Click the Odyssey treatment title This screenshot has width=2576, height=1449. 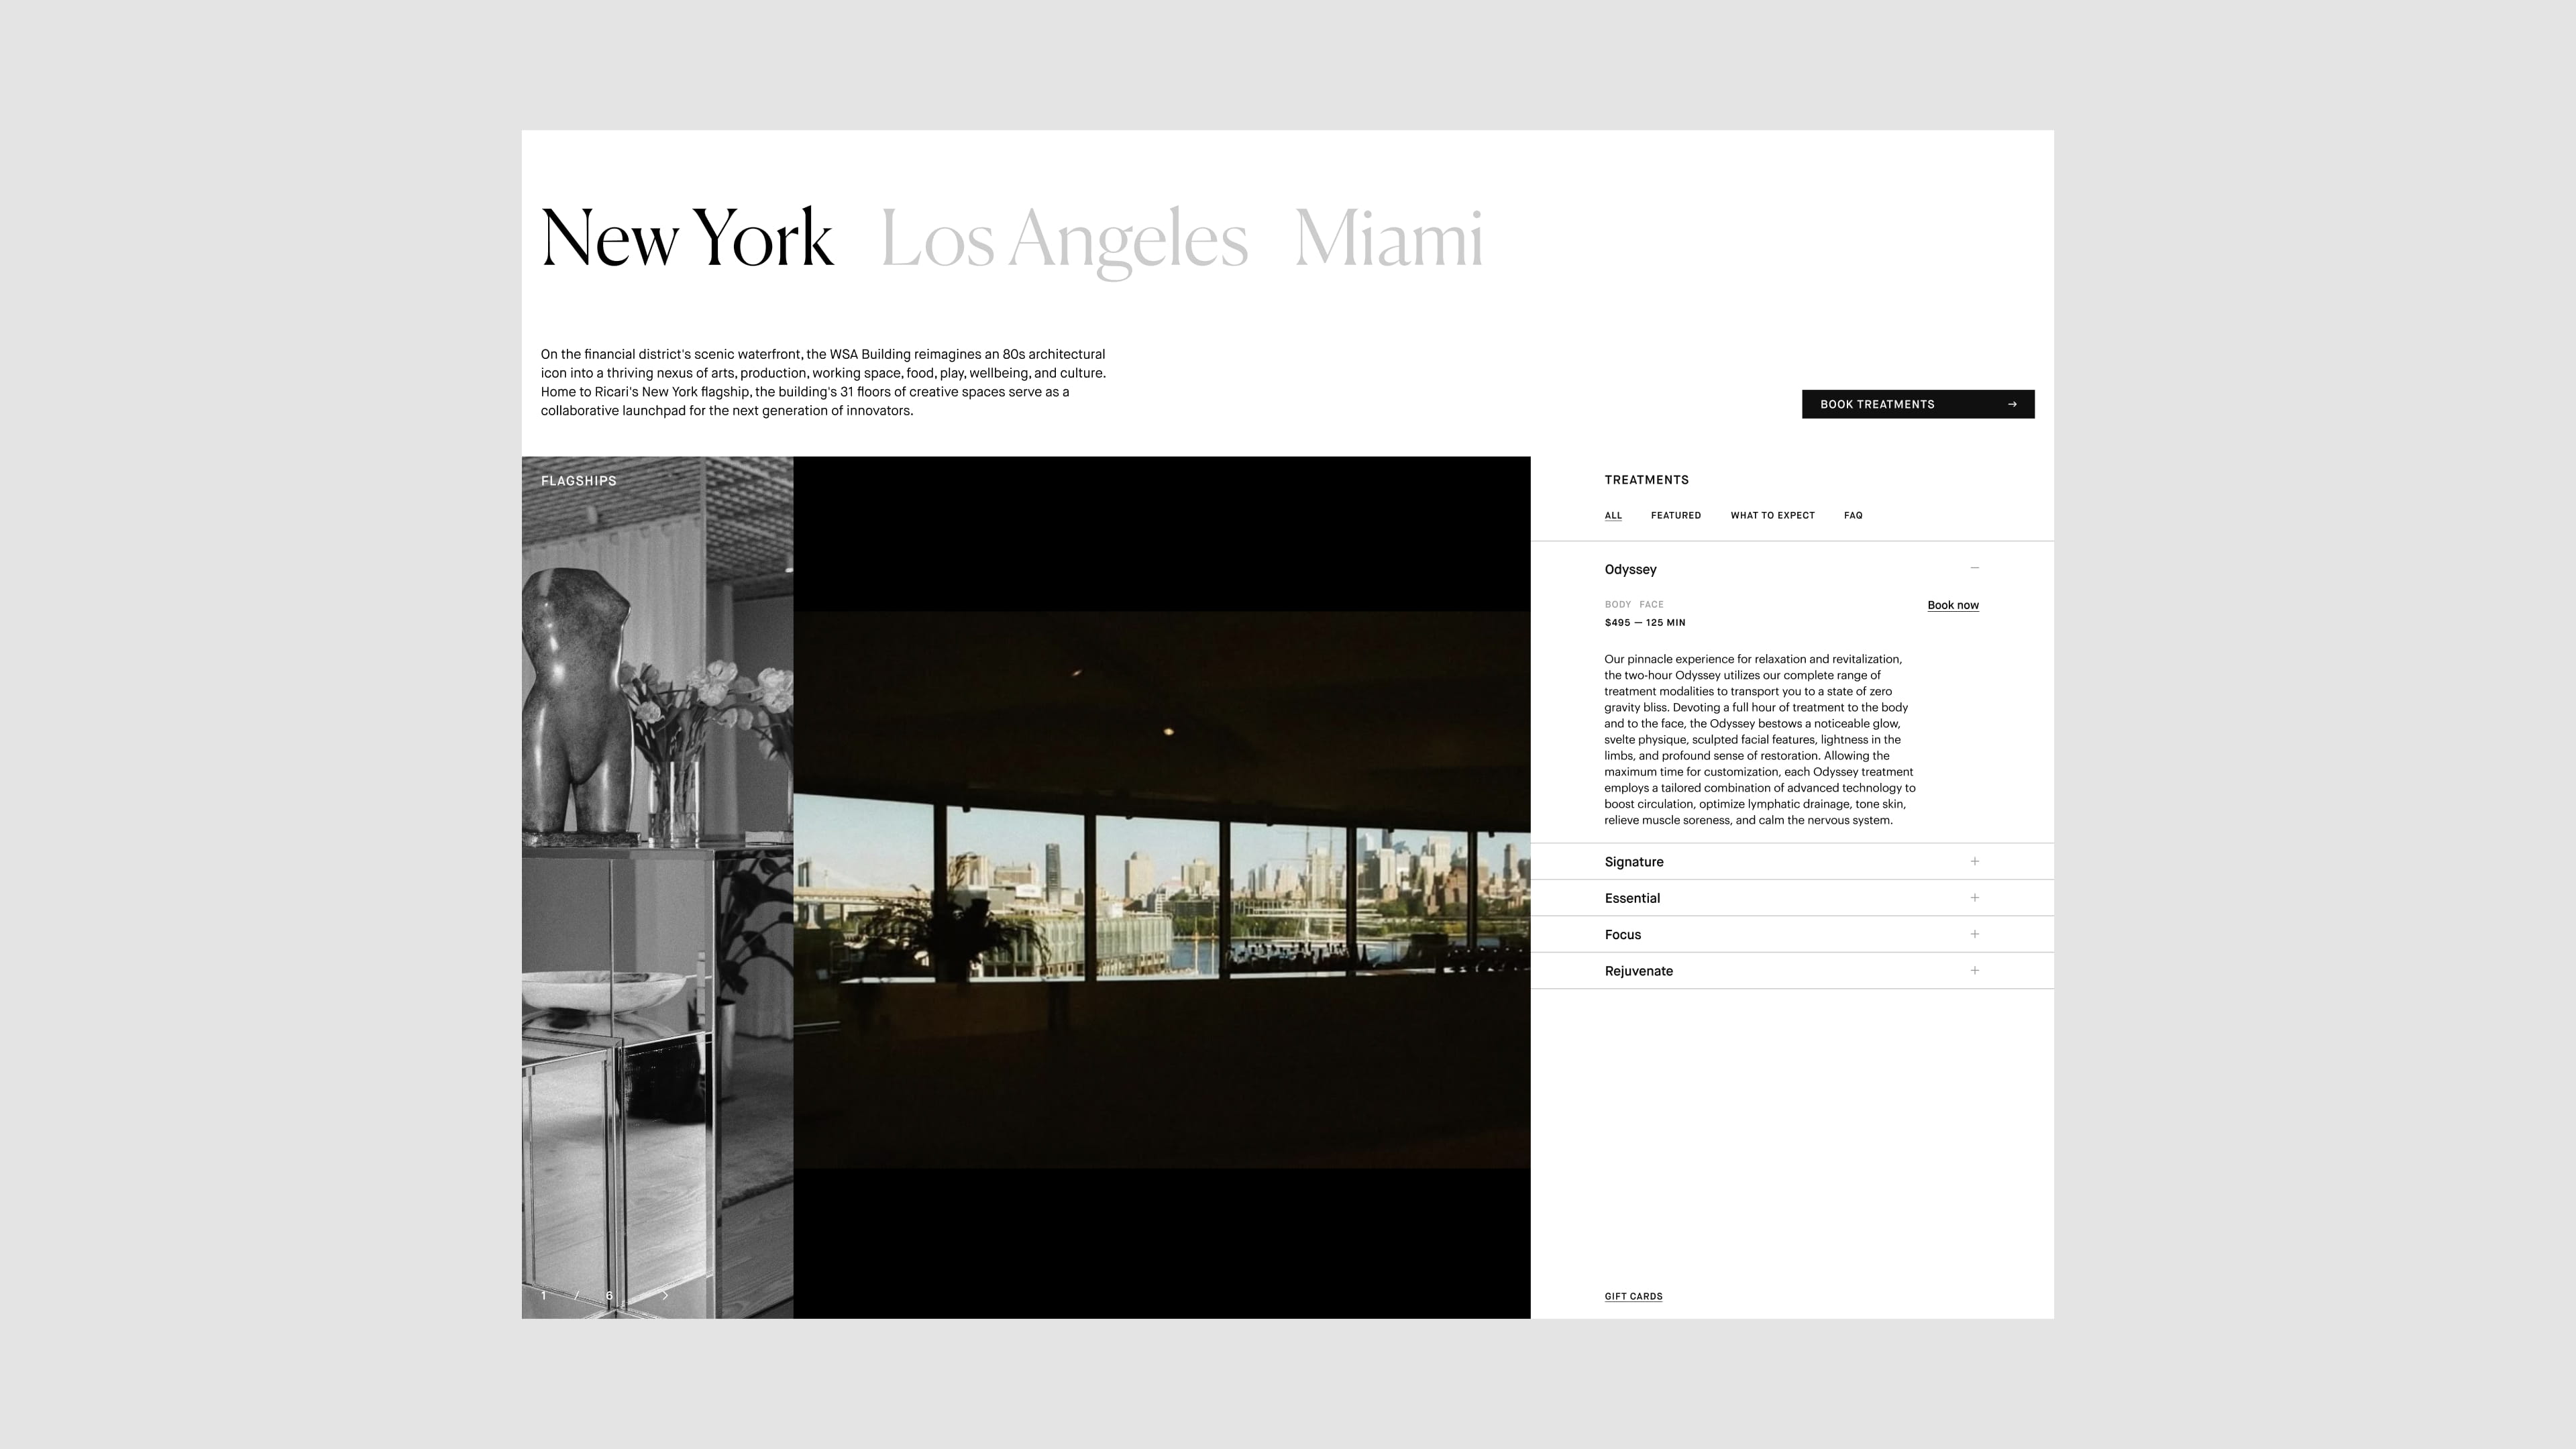(1630, 569)
